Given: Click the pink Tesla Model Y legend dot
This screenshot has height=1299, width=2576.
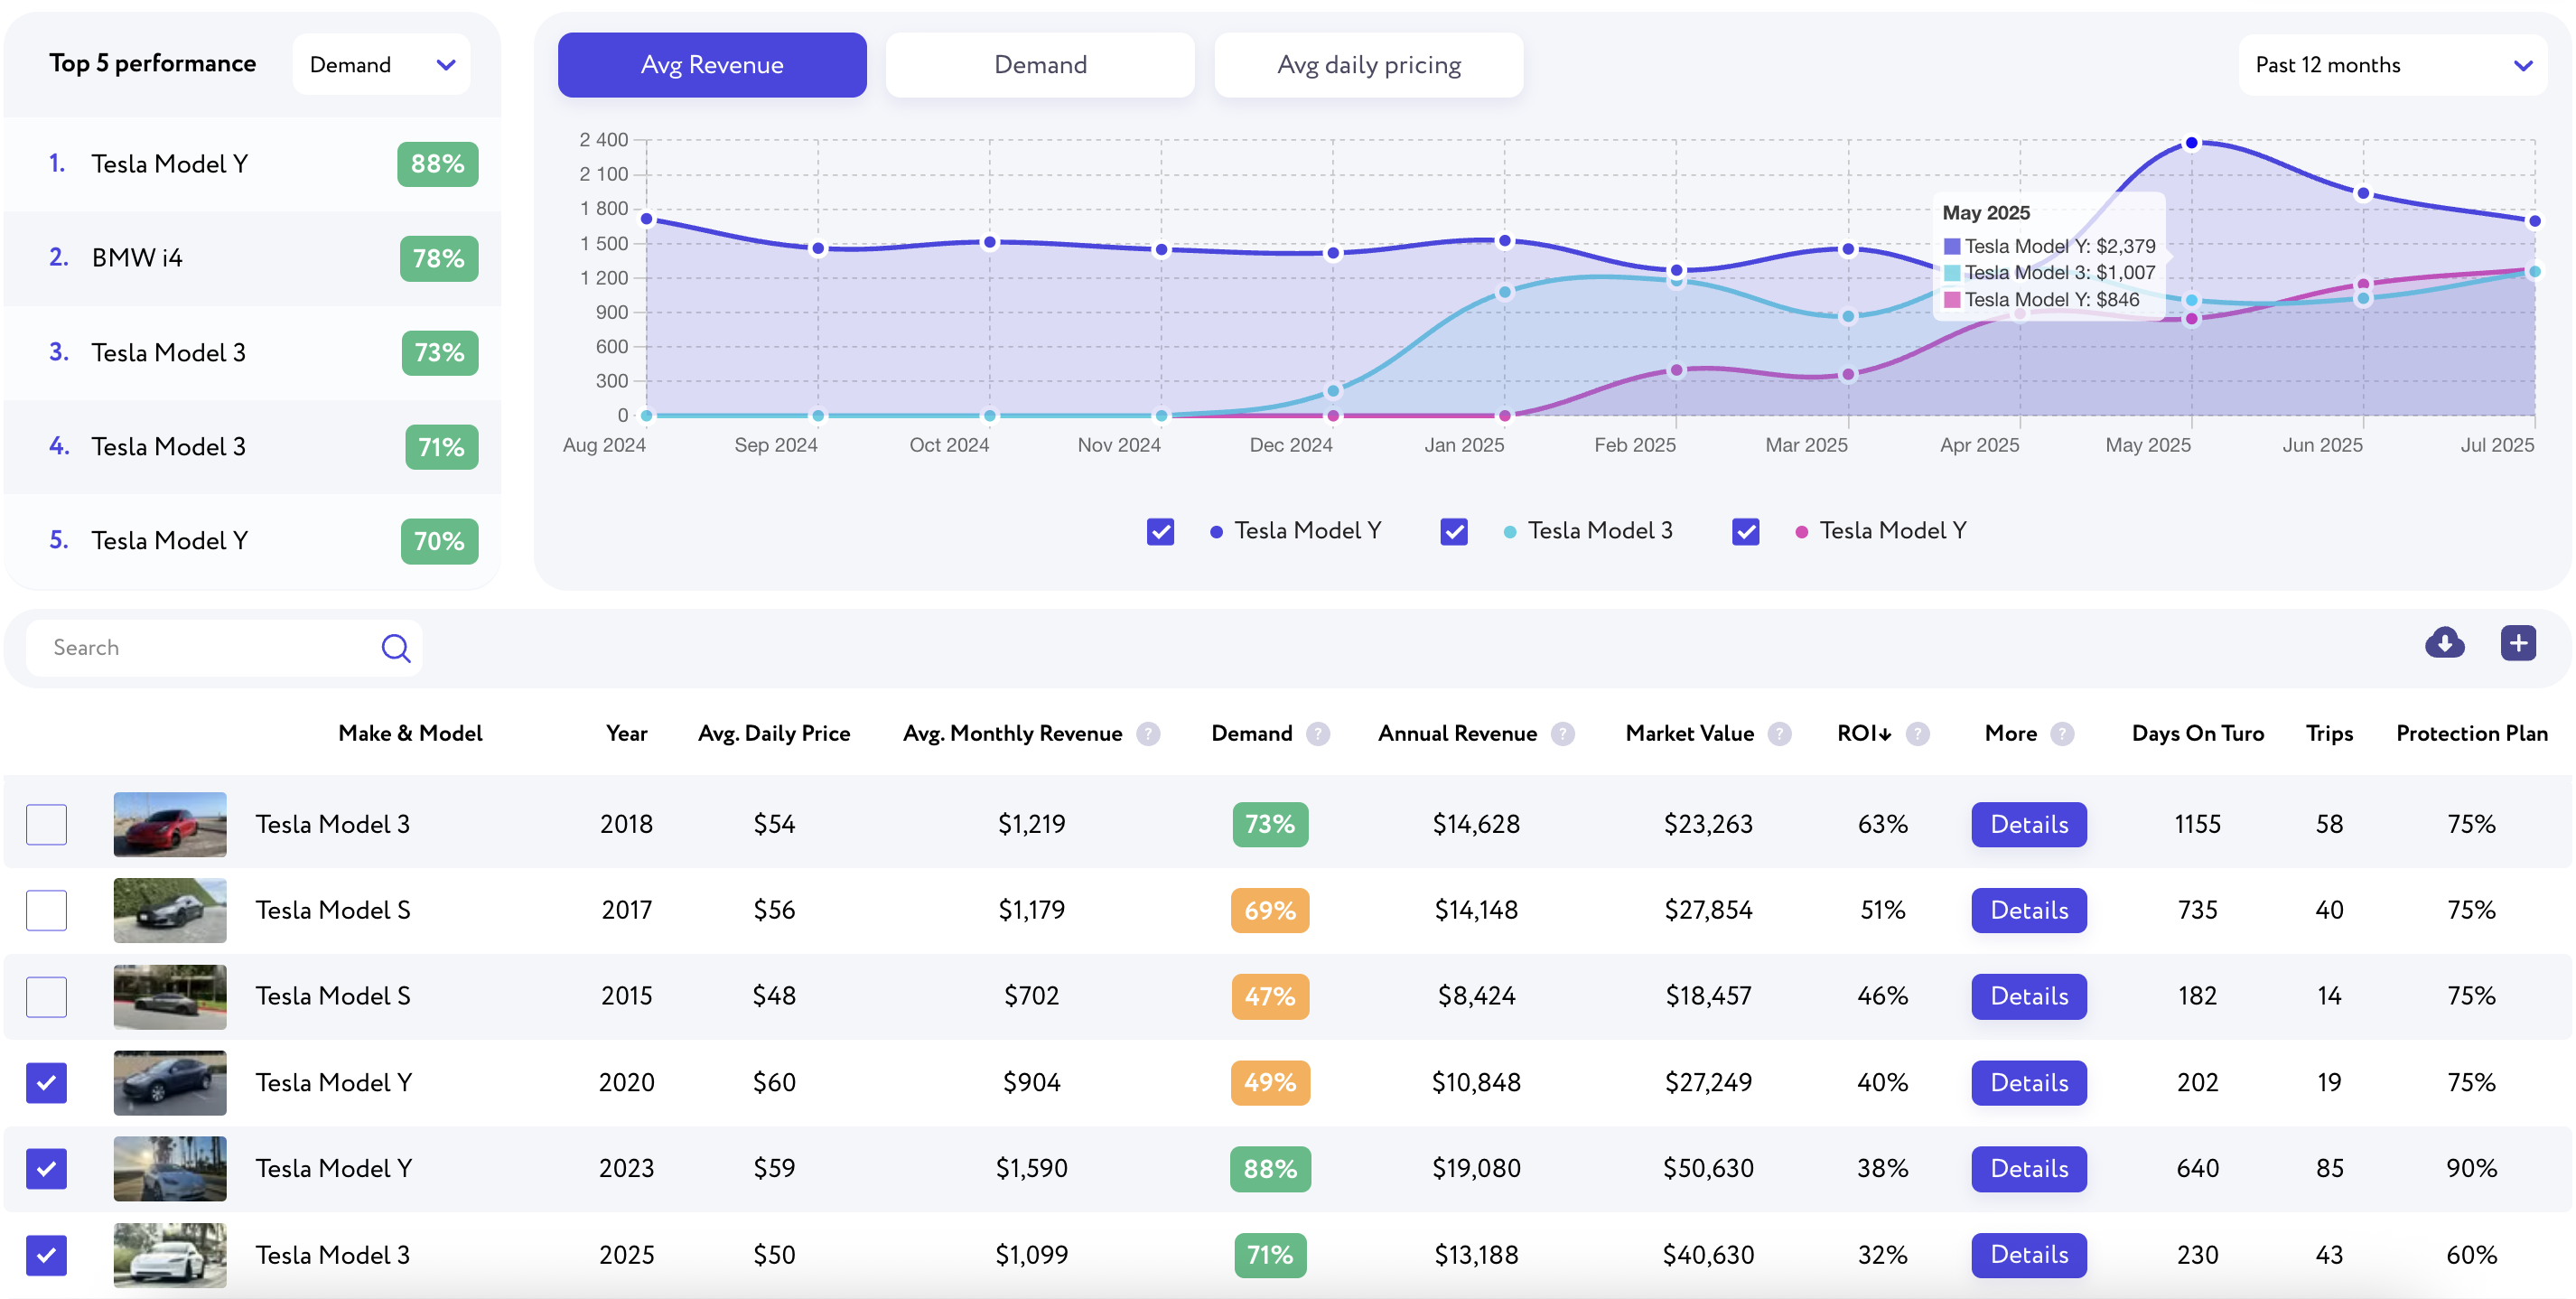Looking at the screenshot, I should click(1802, 532).
